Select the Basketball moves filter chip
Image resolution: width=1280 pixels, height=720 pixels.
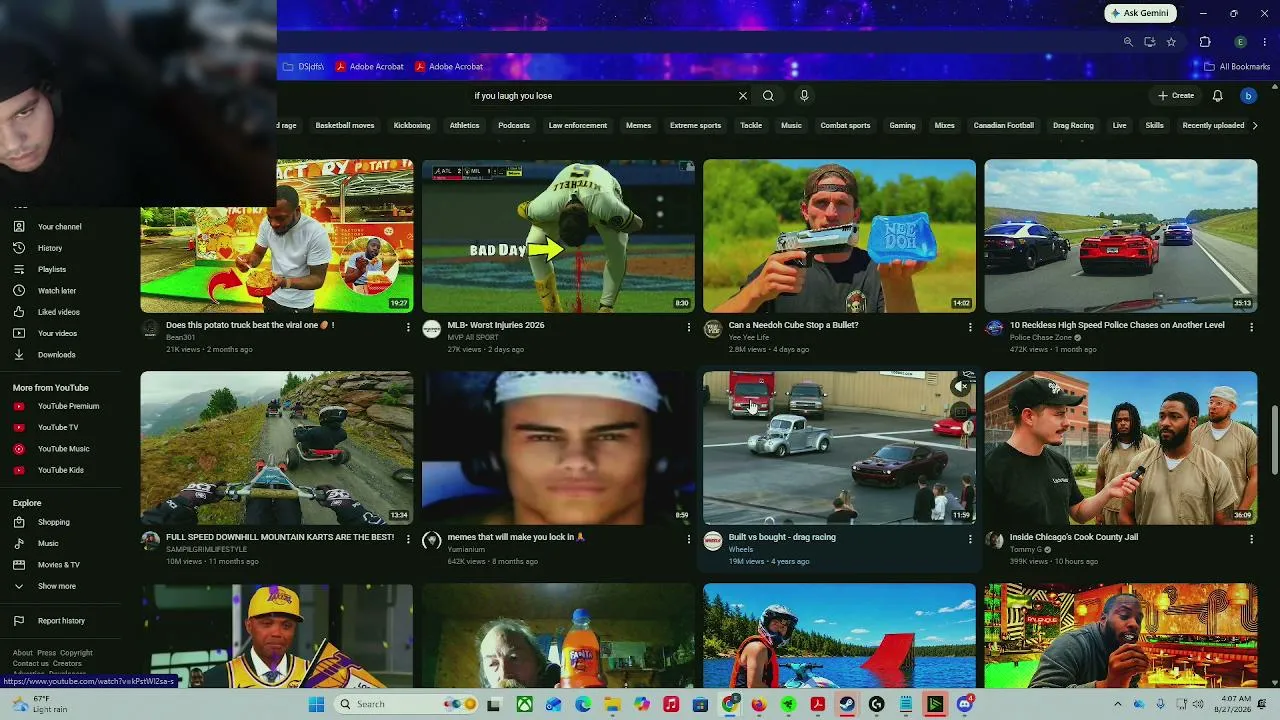345,126
